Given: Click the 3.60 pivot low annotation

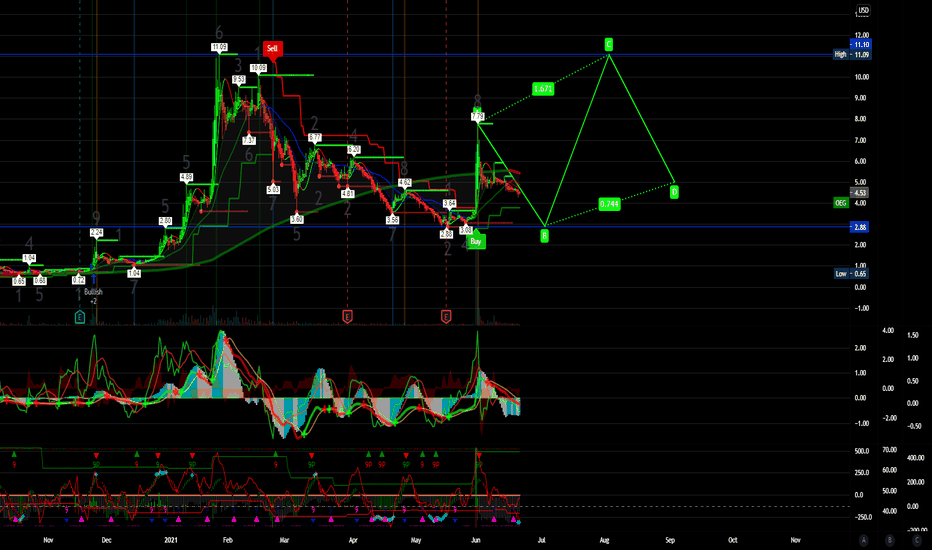Looking at the screenshot, I should tap(297, 219).
